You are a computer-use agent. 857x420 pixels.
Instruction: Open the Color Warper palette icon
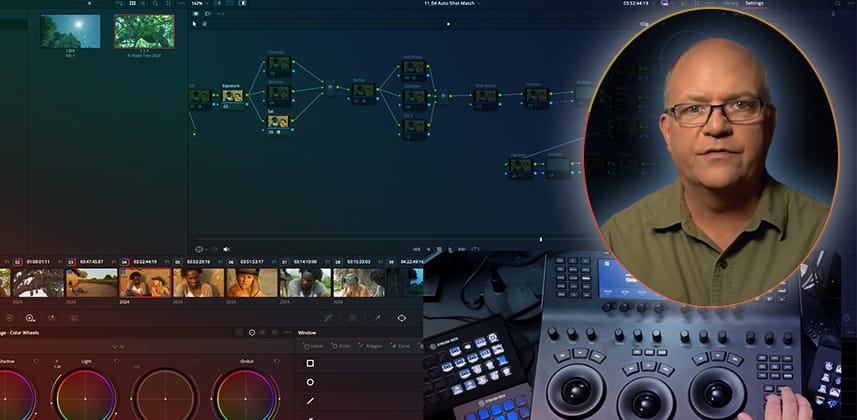[x=353, y=318]
